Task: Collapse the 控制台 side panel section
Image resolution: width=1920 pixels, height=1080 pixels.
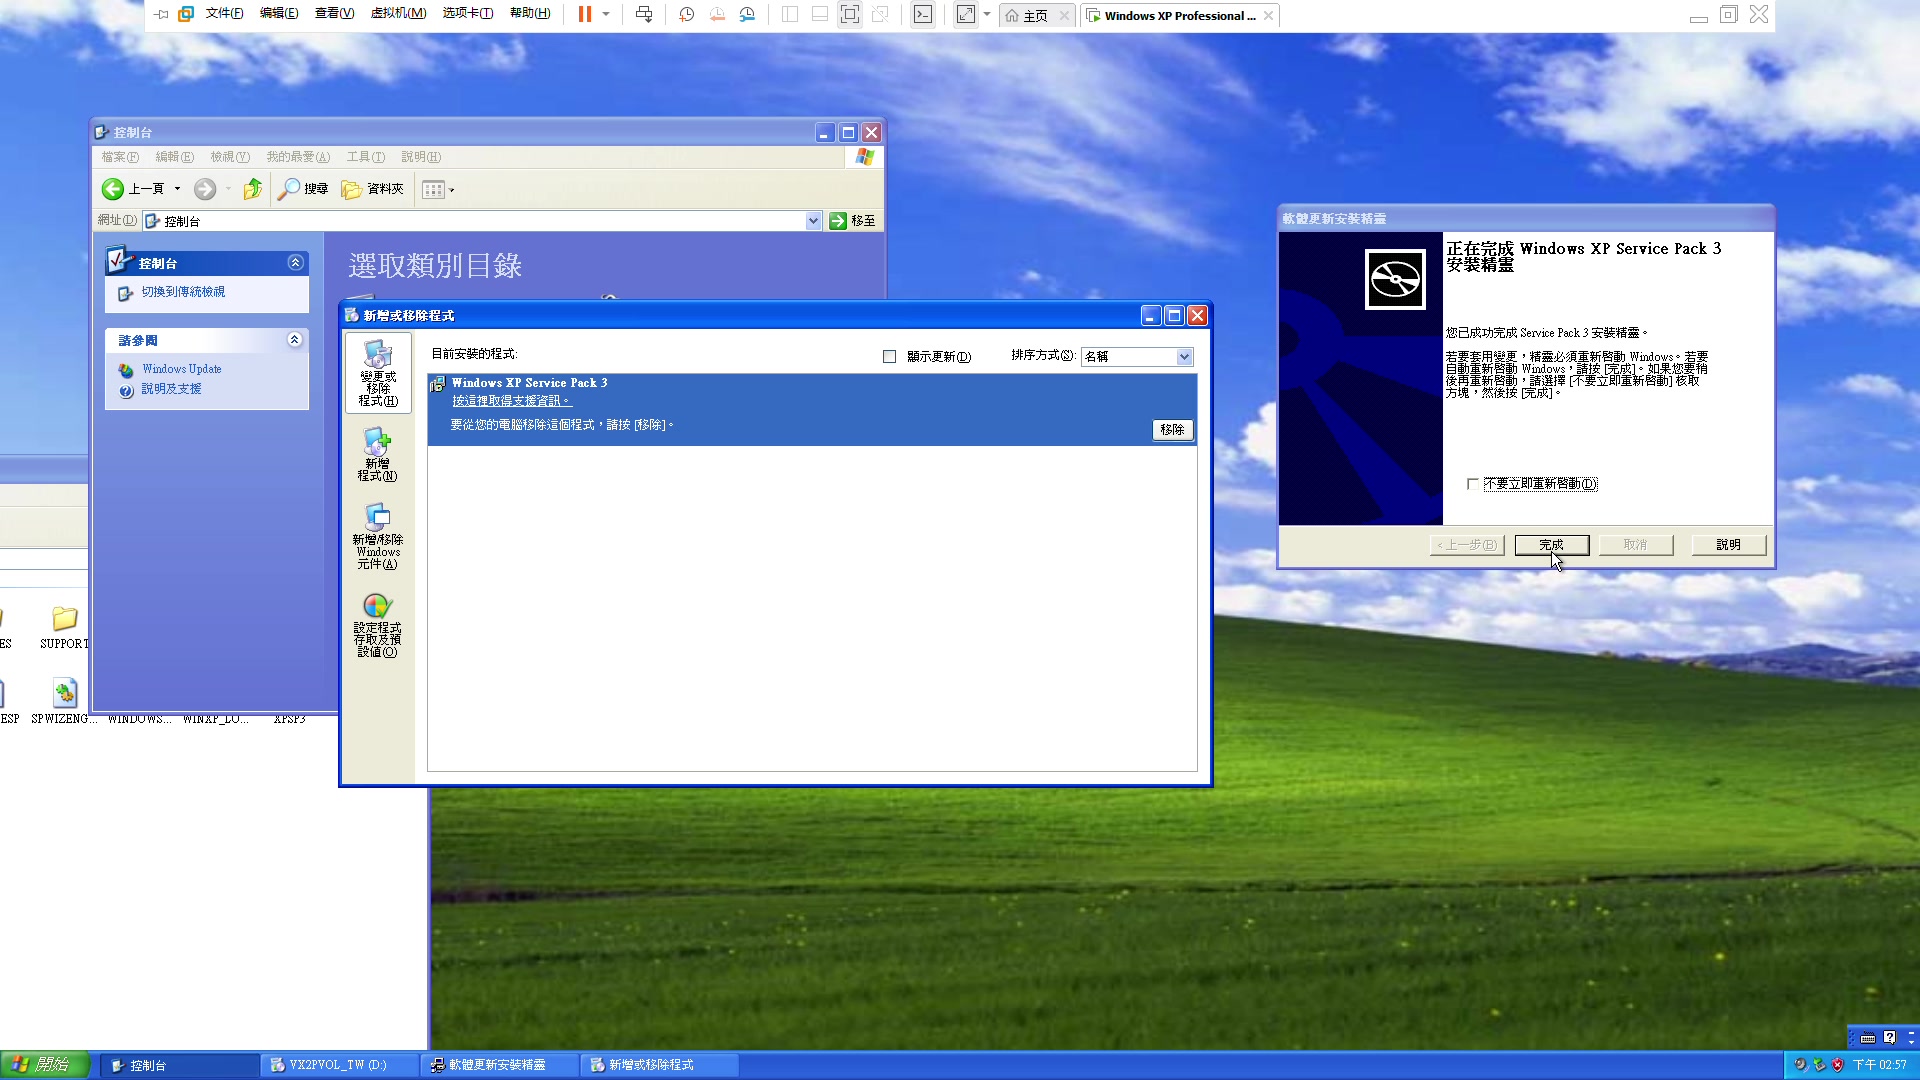Action: click(295, 262)
